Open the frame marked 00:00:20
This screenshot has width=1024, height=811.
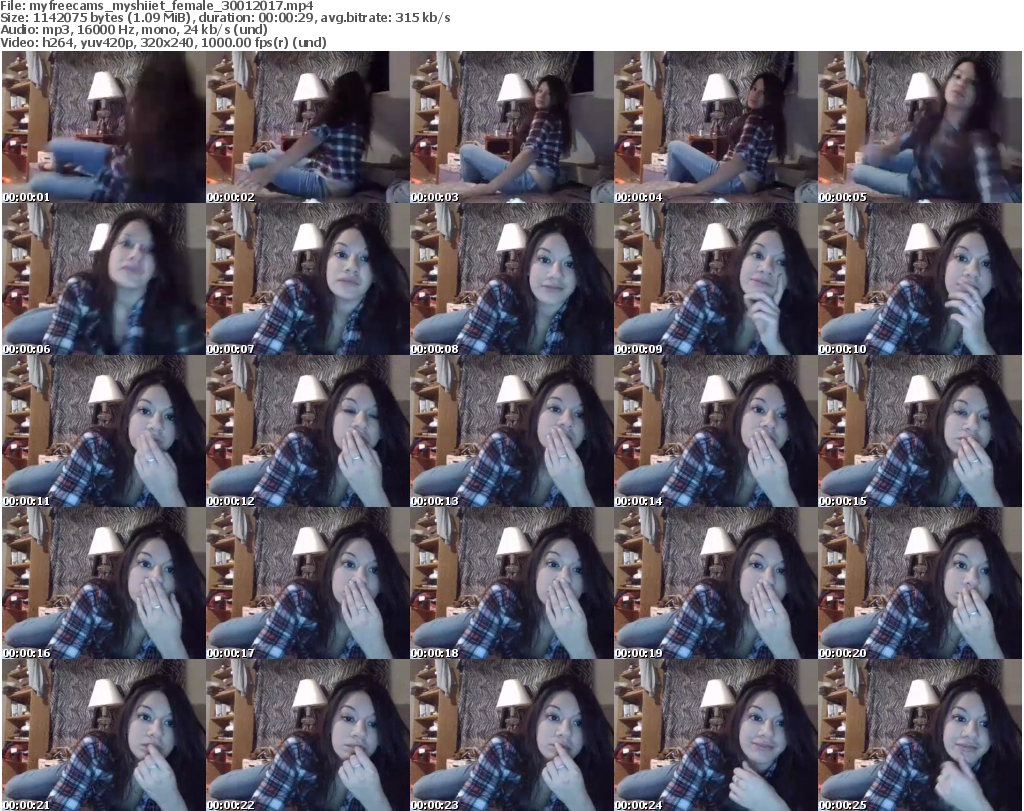pos(920,583)
